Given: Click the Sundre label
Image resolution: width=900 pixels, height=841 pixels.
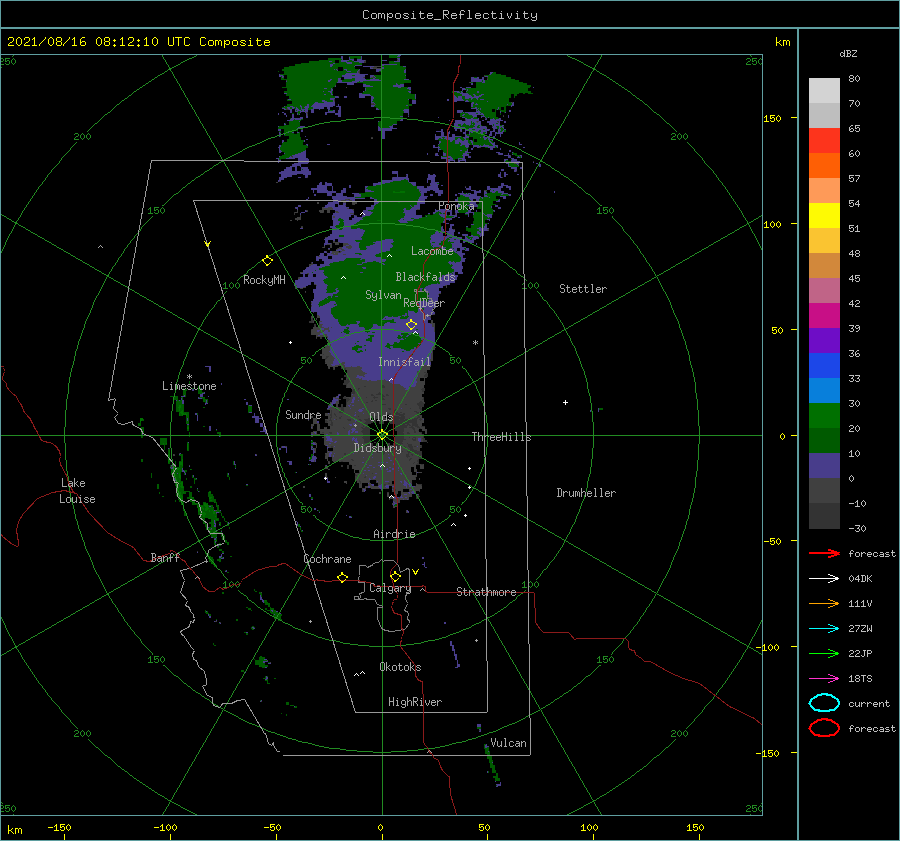Looking at the screenshot, I should tap(303, 415).
